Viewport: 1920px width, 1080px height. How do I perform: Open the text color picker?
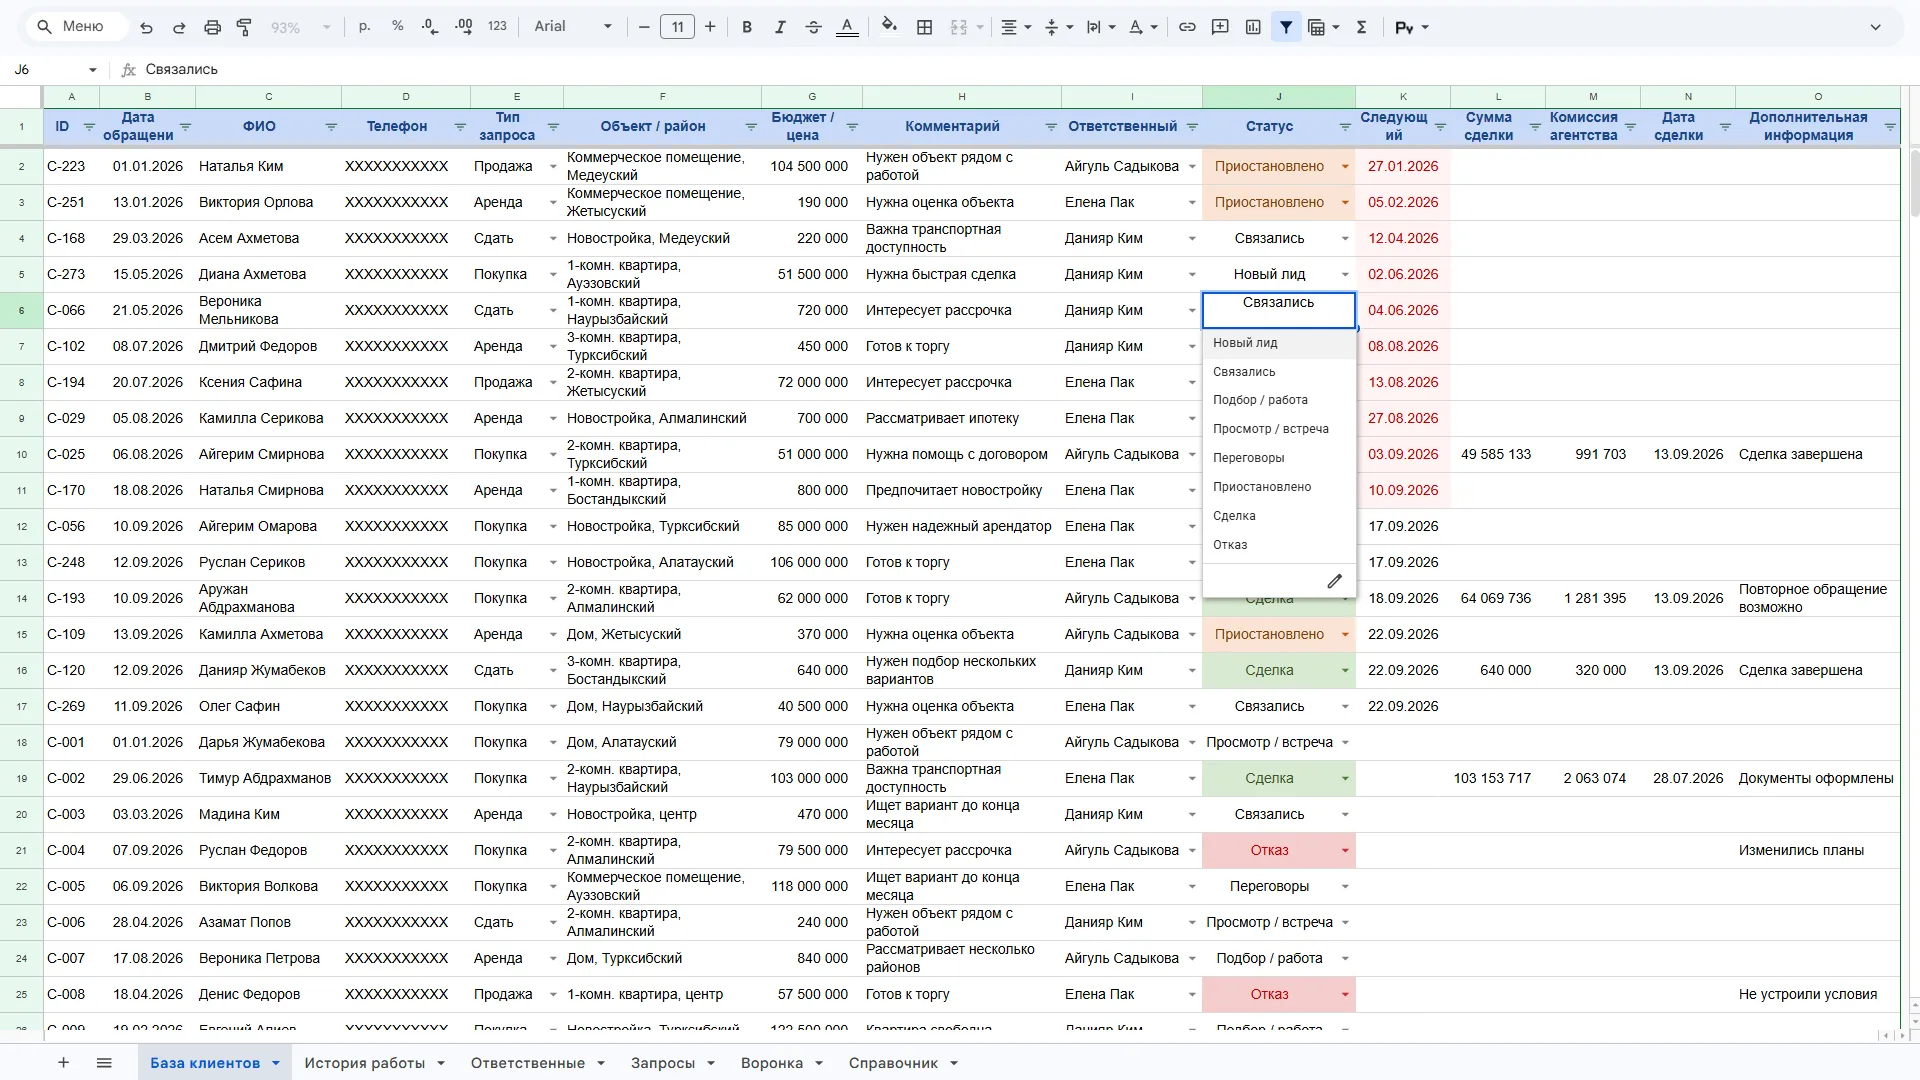pos(847,27)
